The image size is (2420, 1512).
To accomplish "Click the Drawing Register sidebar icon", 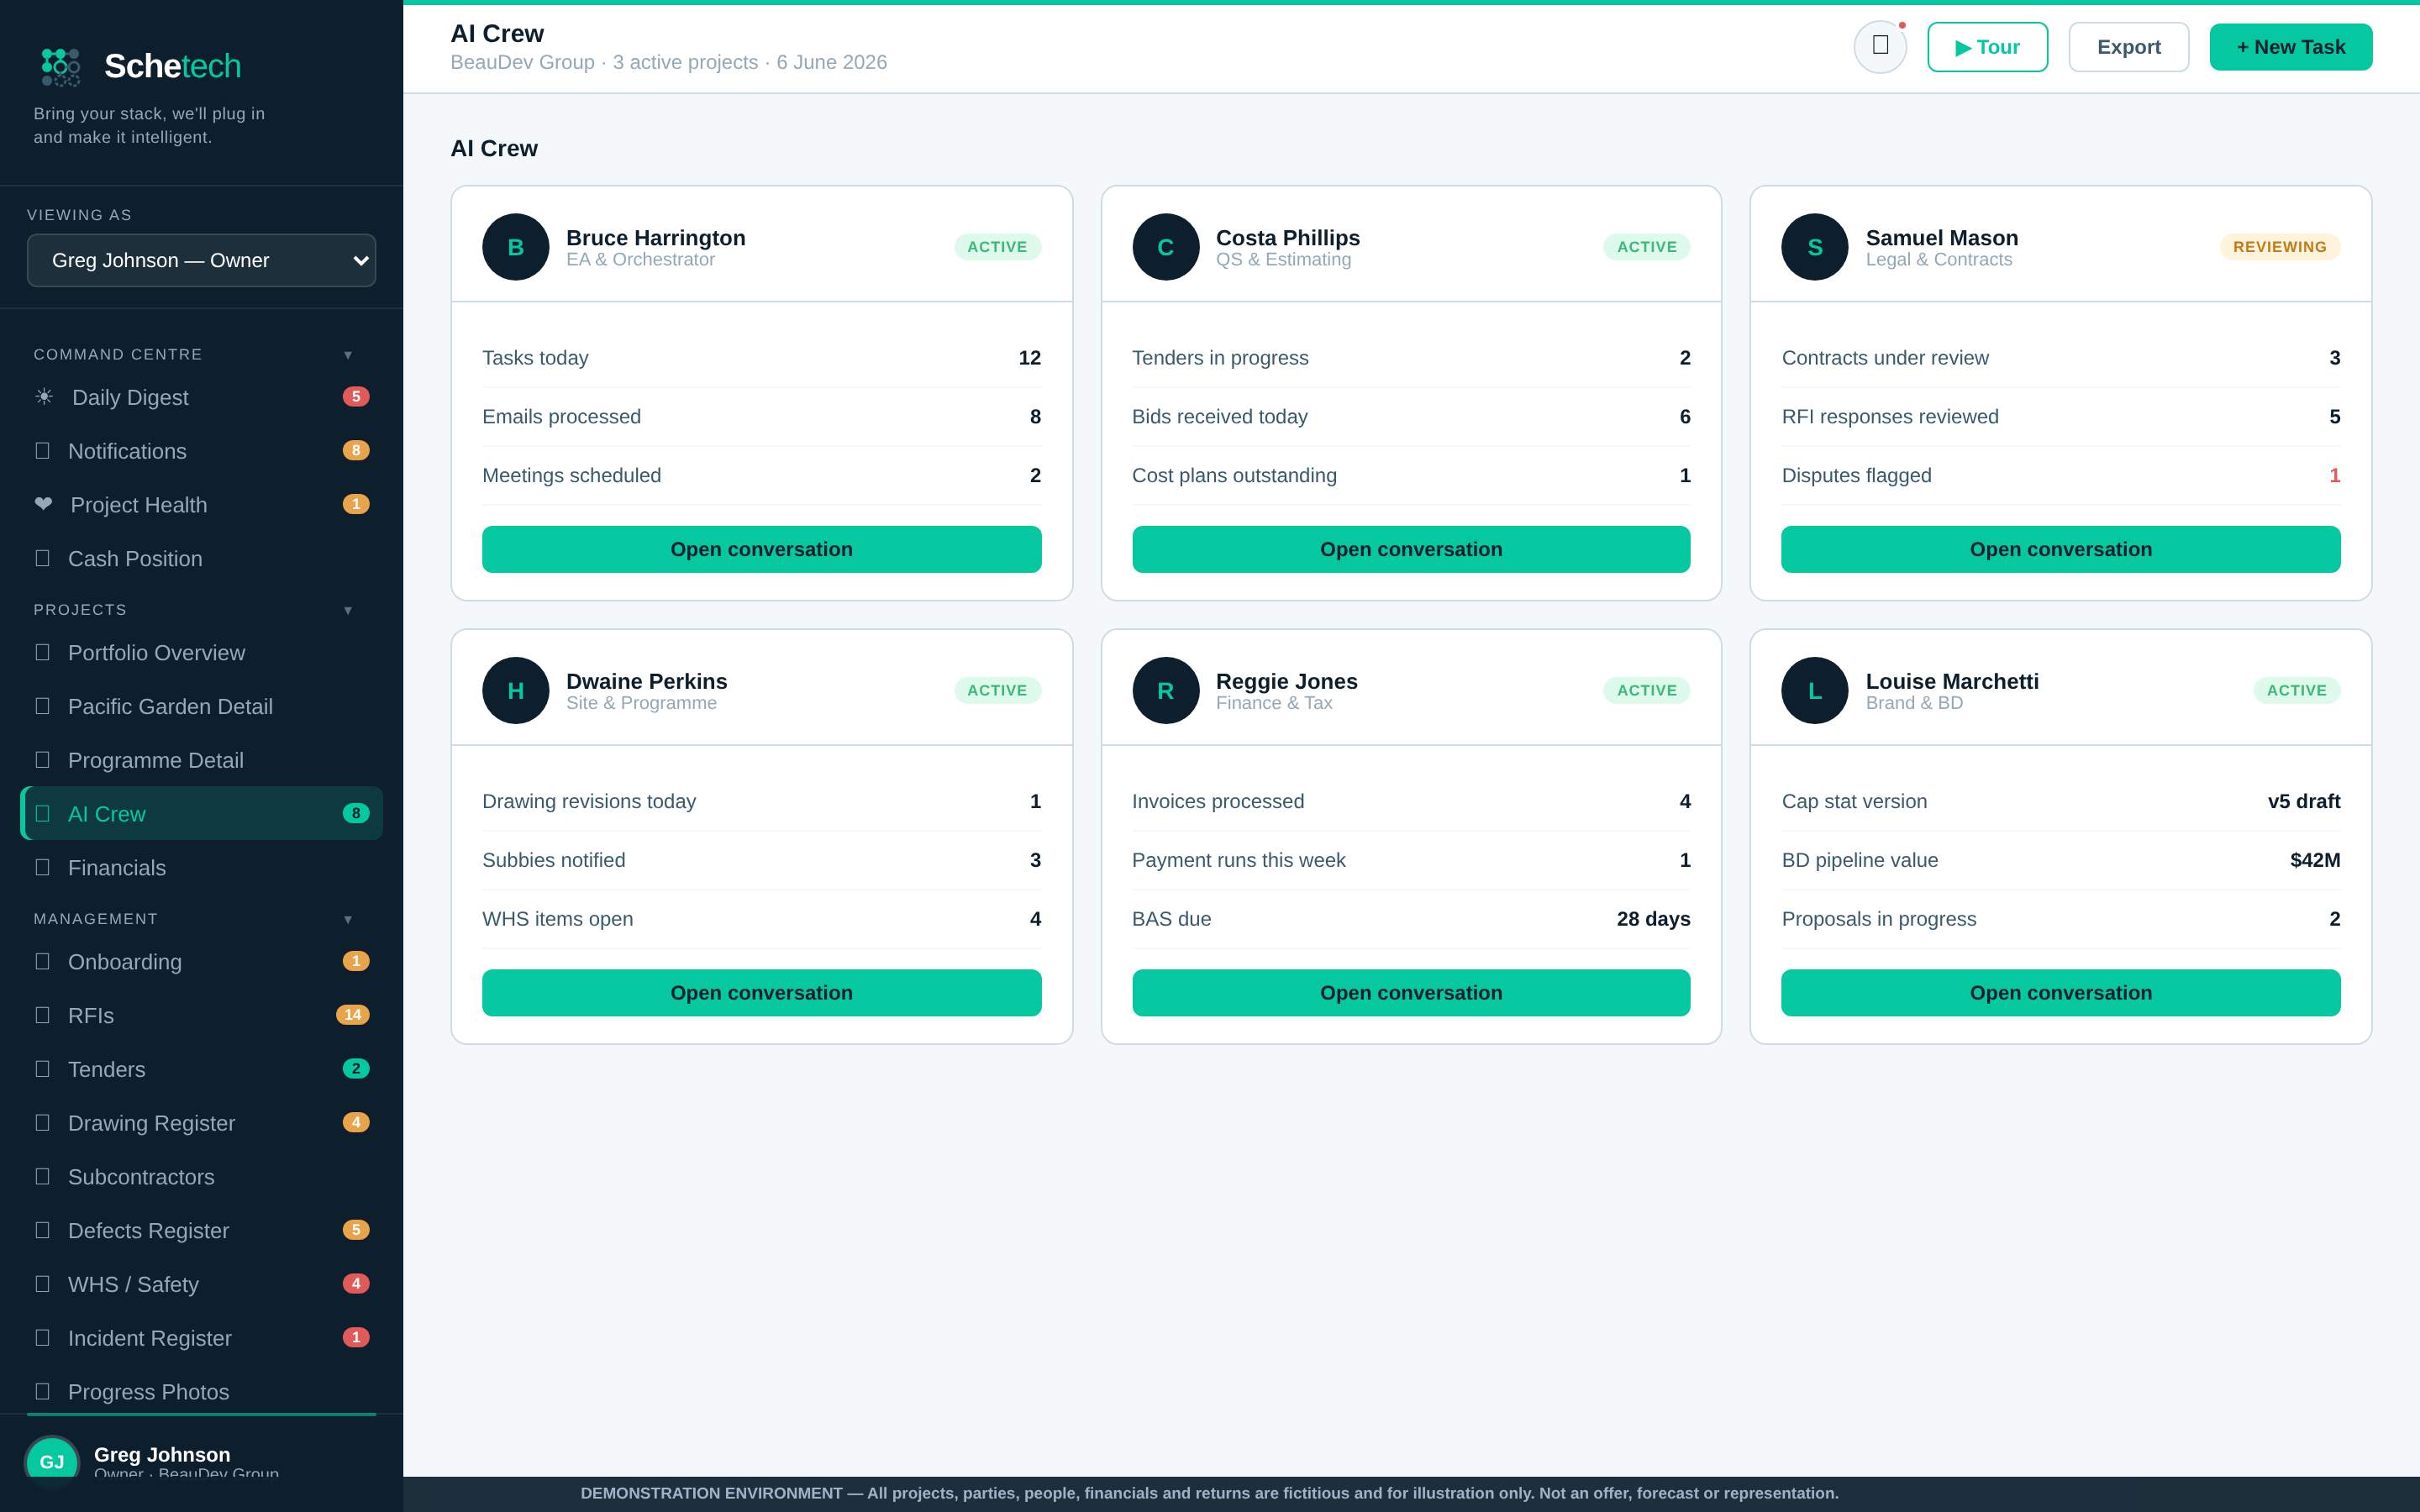I will (x=42, y=1122).
